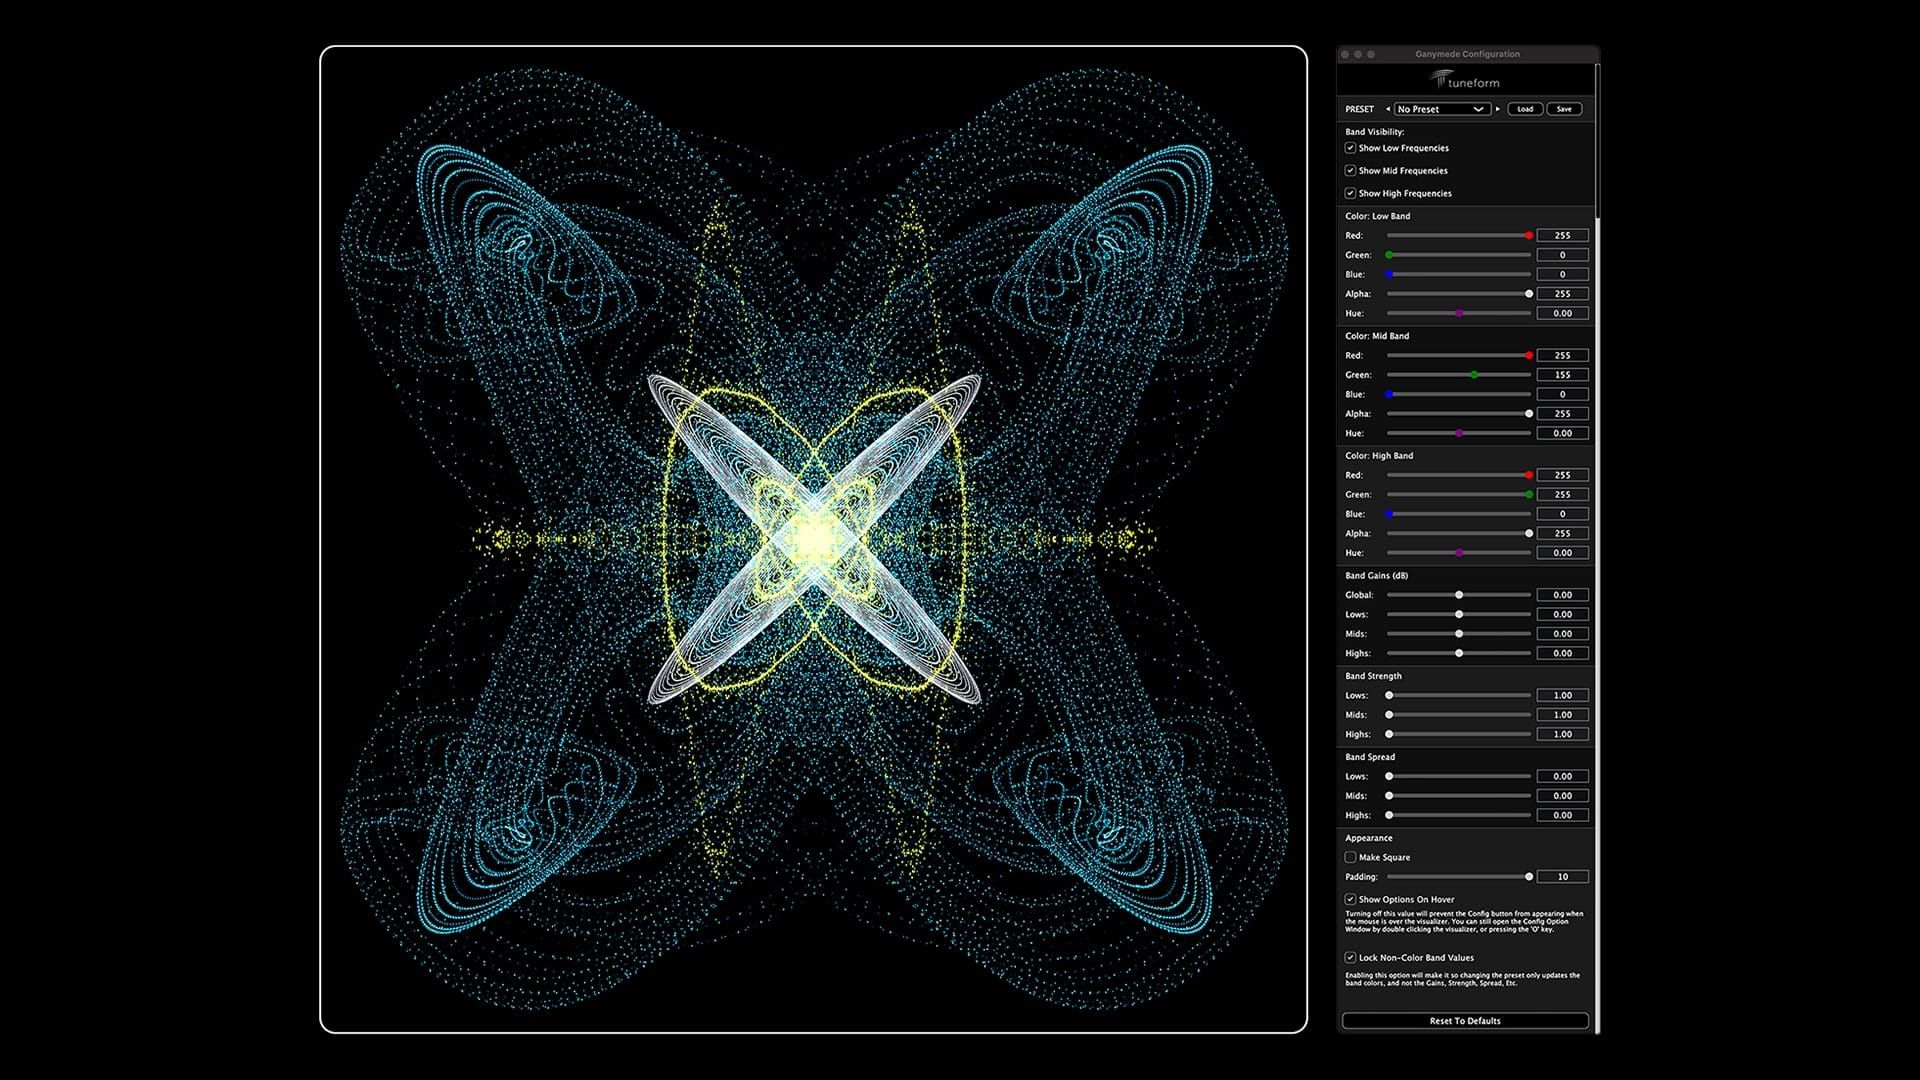The image size is (1920, 1080).
Task: Click the High Band Blue value field
Action: tap(1563, 514)
